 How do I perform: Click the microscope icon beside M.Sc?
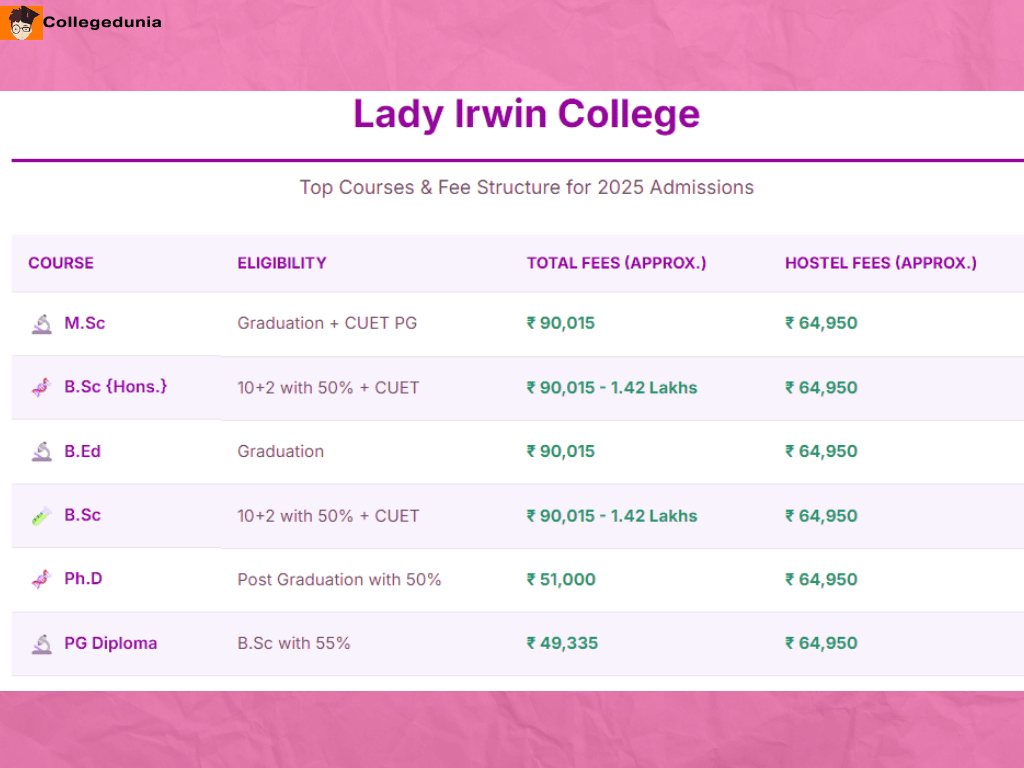(x=42, y=323)
